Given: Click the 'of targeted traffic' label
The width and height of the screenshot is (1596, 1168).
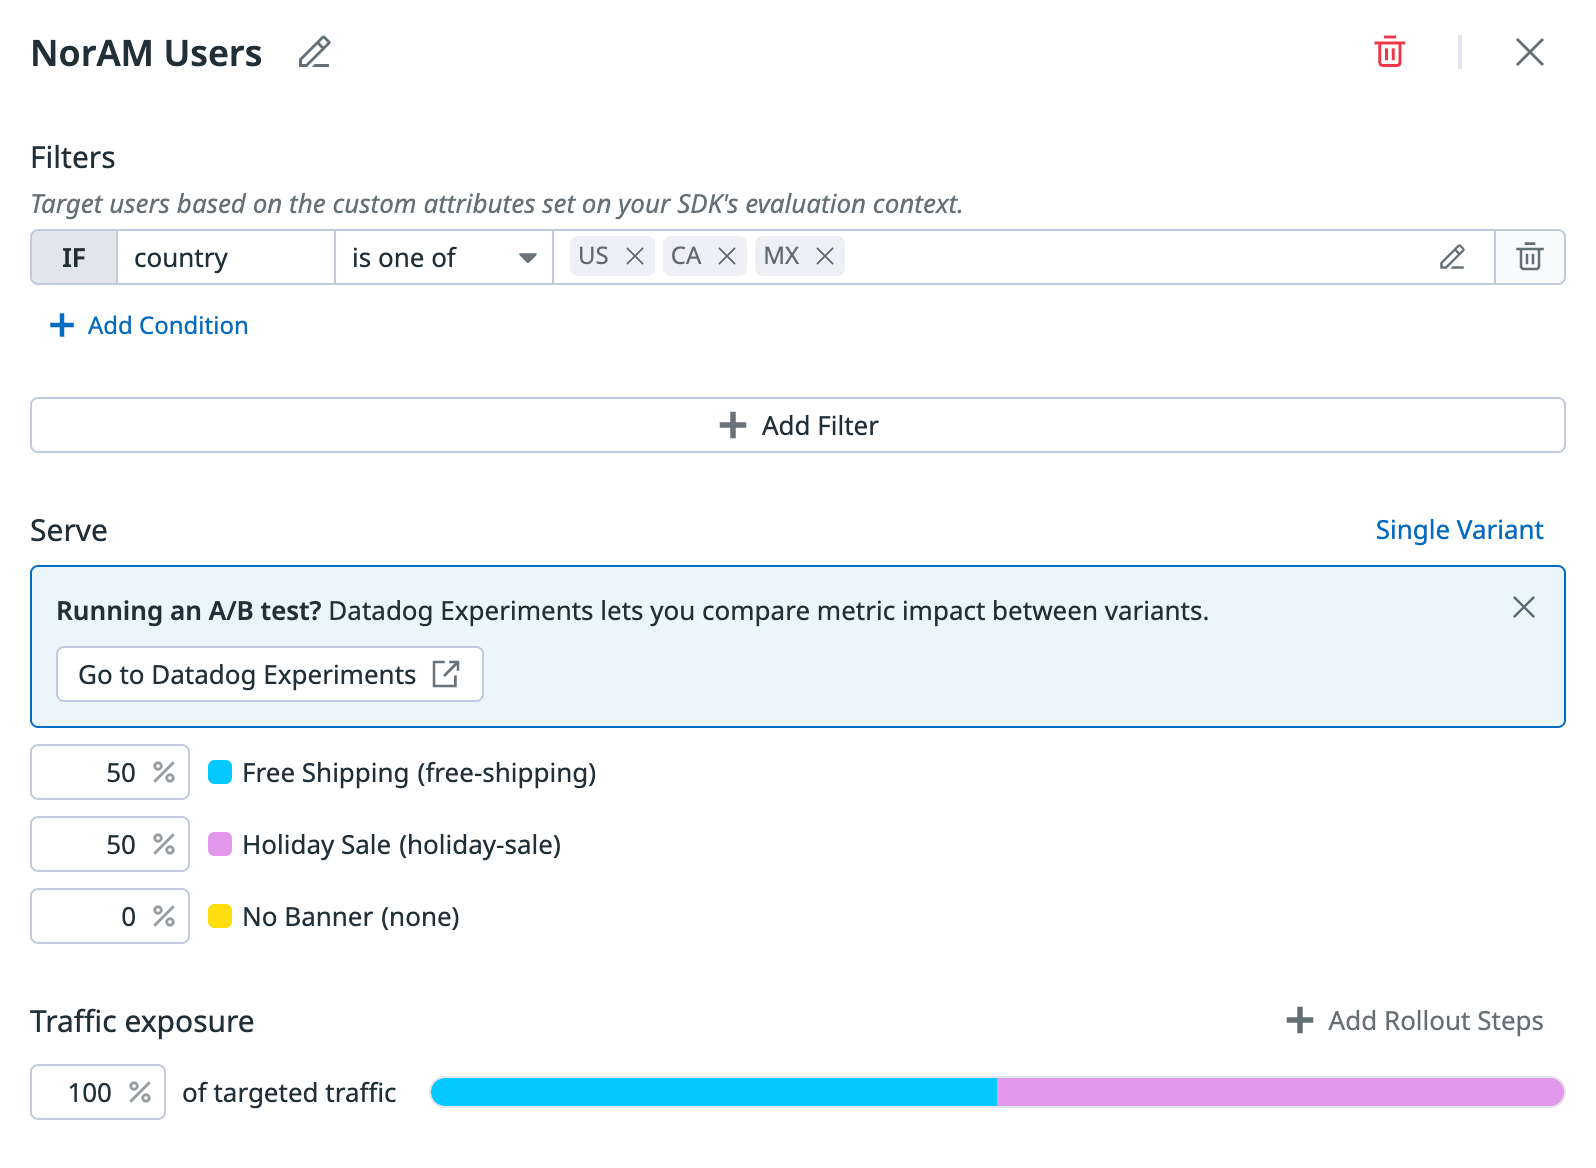Looking at the screenshot, I should tap(289, 1093).
